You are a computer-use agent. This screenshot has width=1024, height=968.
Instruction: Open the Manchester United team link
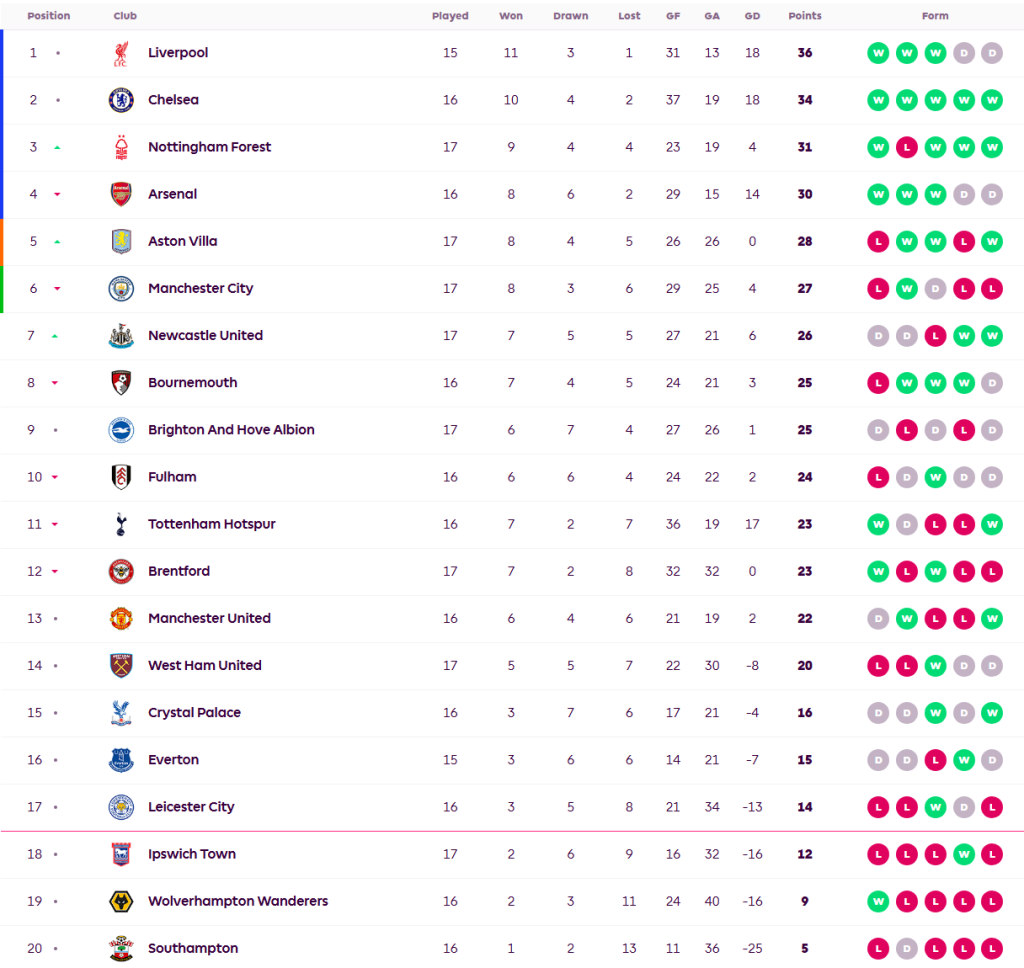209,618
